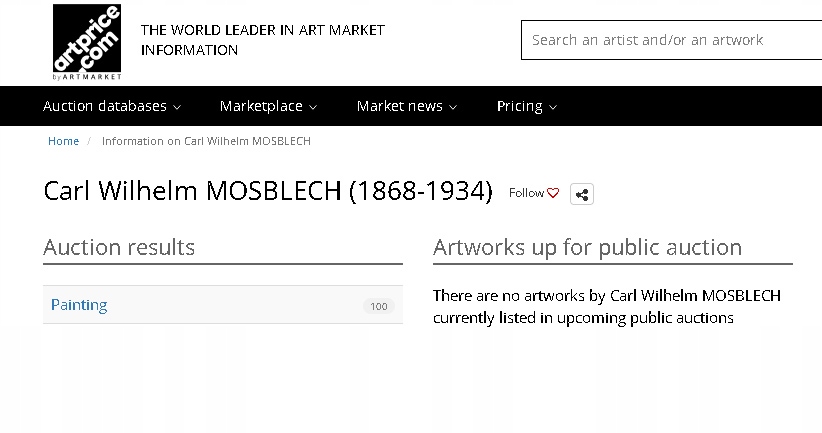
Task: Click the Artworks up for public auction heading
Action: [x=587, y=247]
